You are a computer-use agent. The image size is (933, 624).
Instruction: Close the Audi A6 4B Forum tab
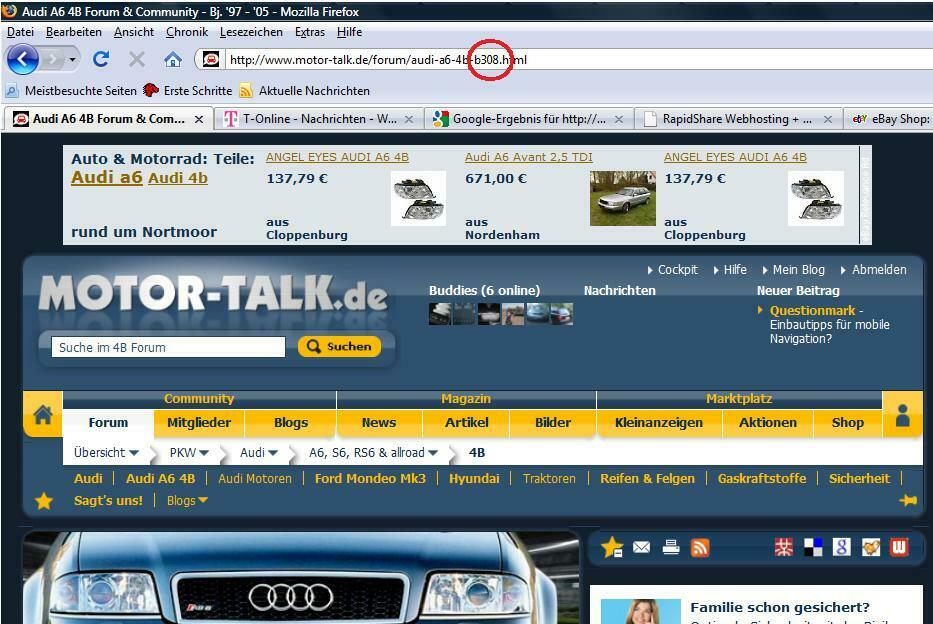point(199,120)
